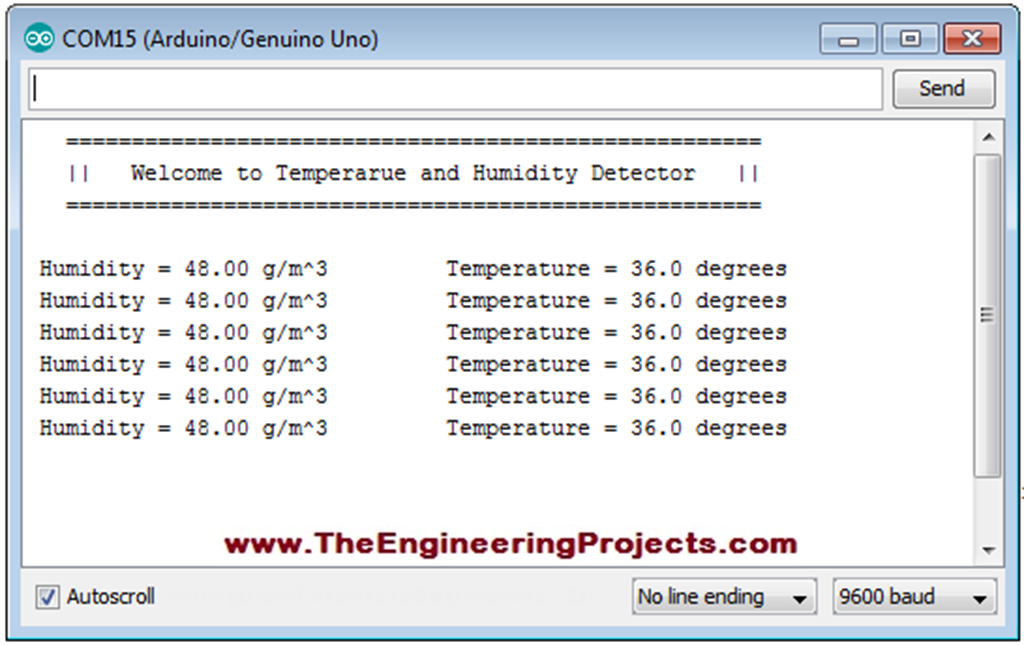The image size is (1024, 645).
Task: Open the 9600 baud dropdown
Action: (x=914, y=597)
